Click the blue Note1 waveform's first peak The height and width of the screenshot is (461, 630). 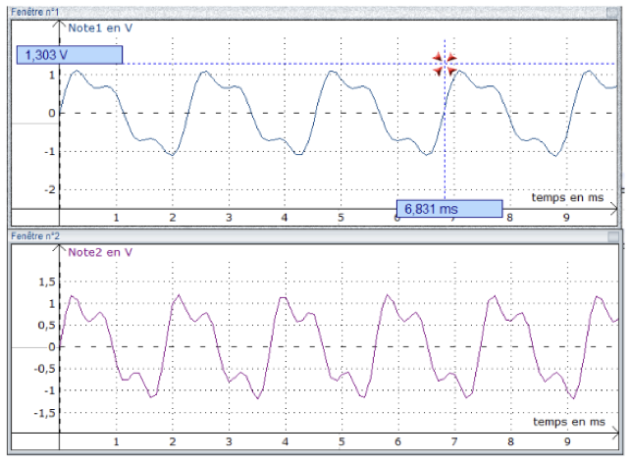76,72
